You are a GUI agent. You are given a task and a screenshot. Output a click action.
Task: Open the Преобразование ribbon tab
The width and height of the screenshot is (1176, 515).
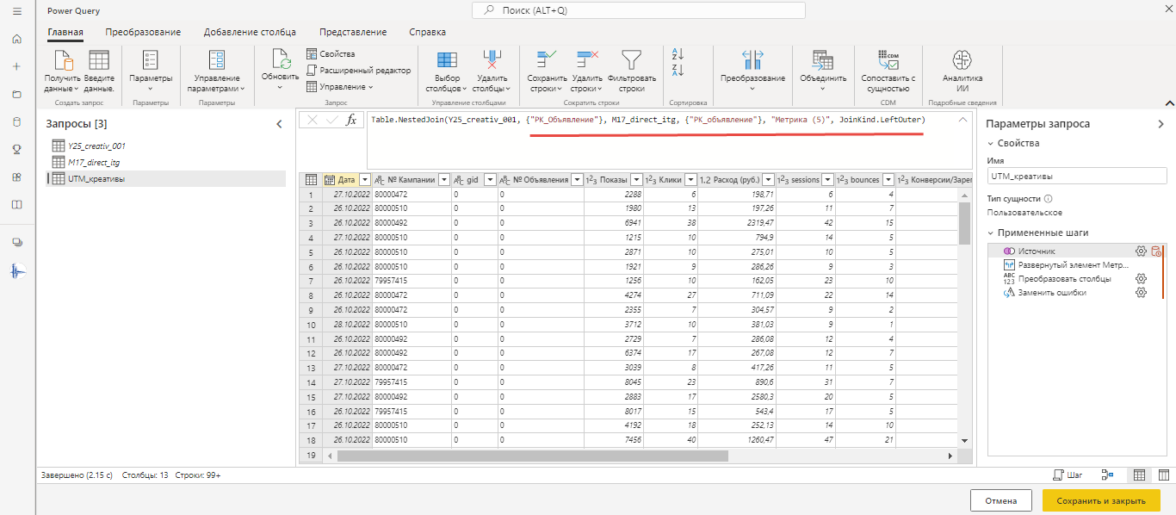click(143, 32)
